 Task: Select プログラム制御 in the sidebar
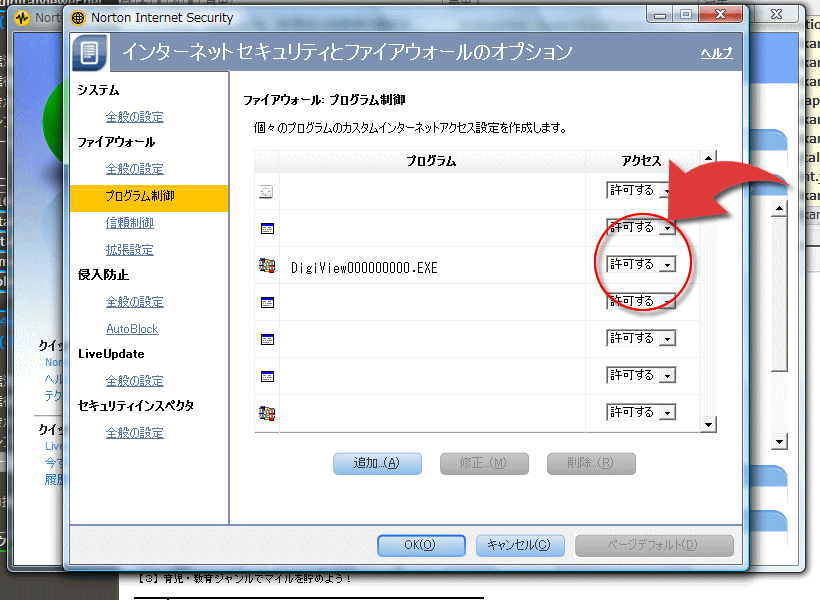pos(149,198)
